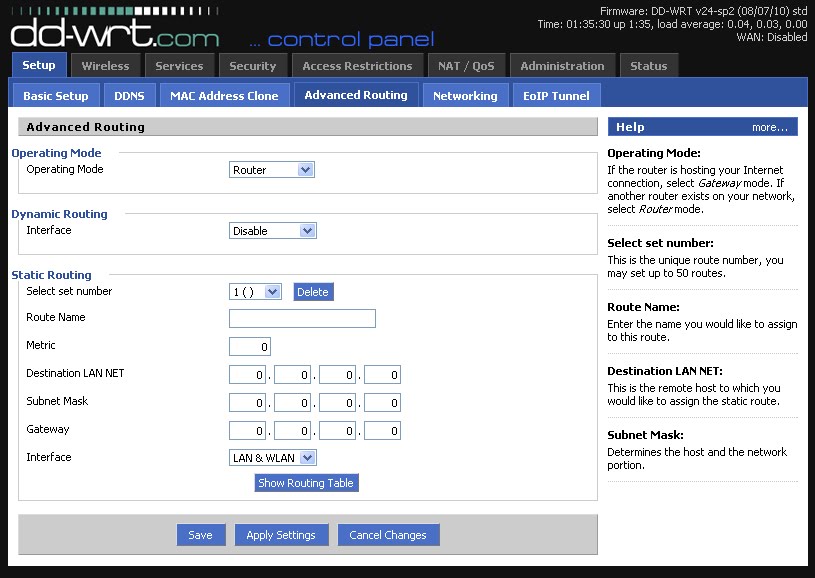Delete the selected static route set
The width and height of the screenshot is (815, 578).
pyautogui.click(x=313, y=292)
